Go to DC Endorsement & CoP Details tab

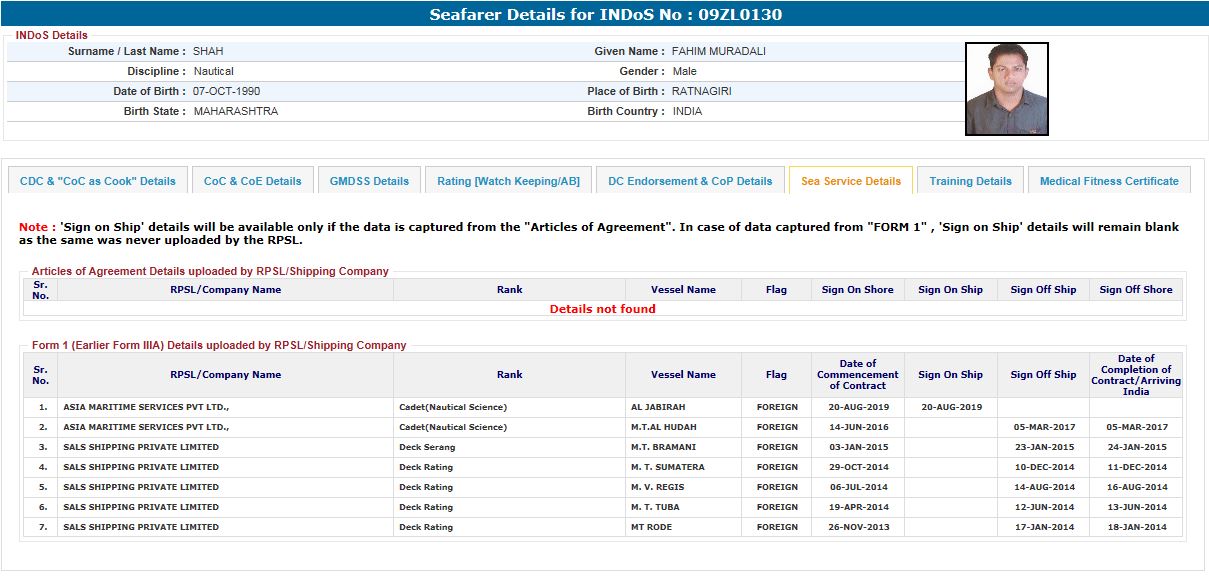point(690,181)
